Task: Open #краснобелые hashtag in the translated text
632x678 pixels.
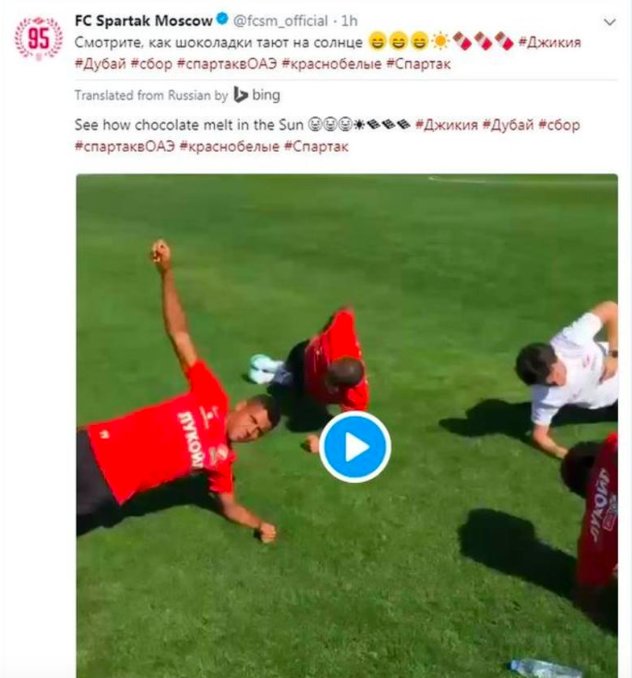Action: pyautogui.click(x=230, y=147)
